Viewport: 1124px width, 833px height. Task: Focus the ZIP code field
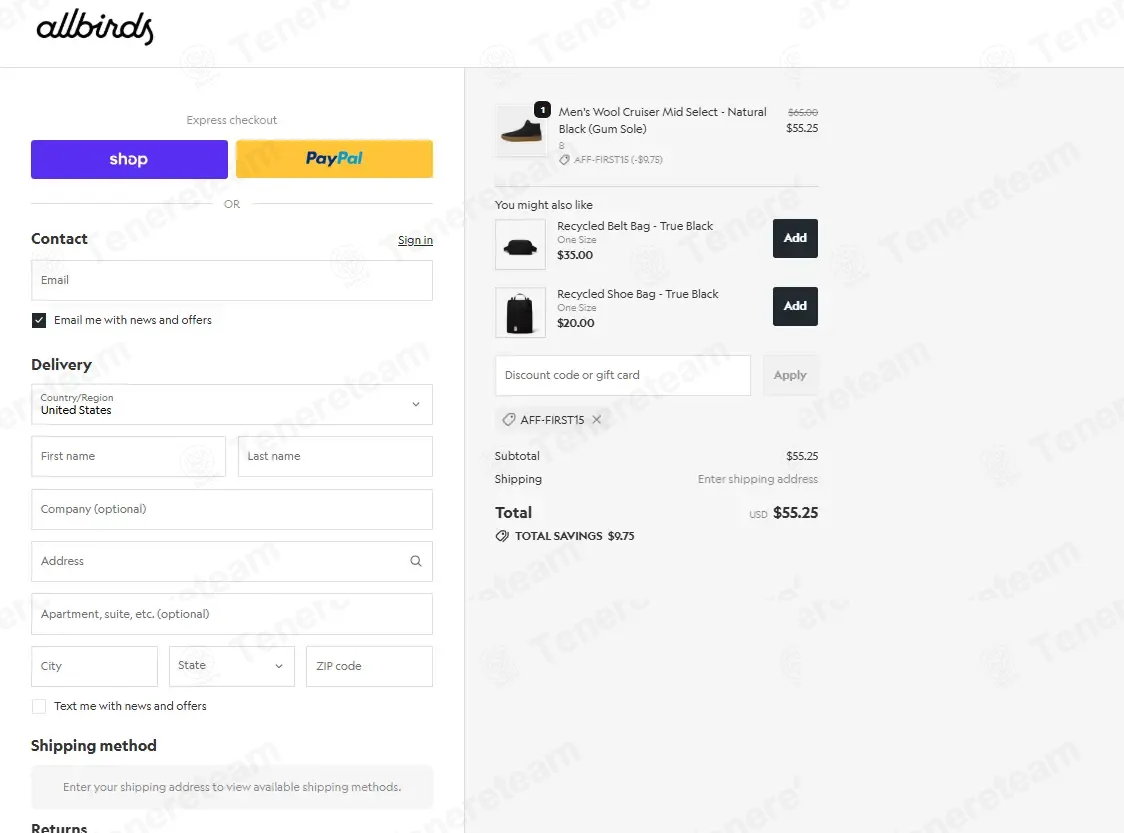pos(369,666)
